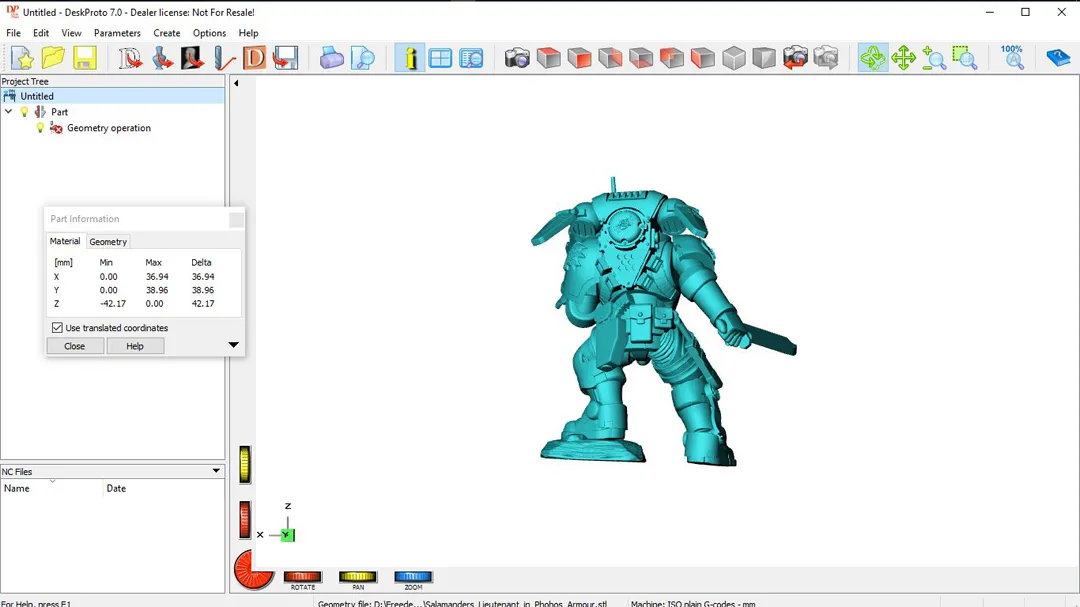Screen dimensions: 1080x607
Task: Click the Z Min value "-42.17"
Action: (x=113, y=303)
